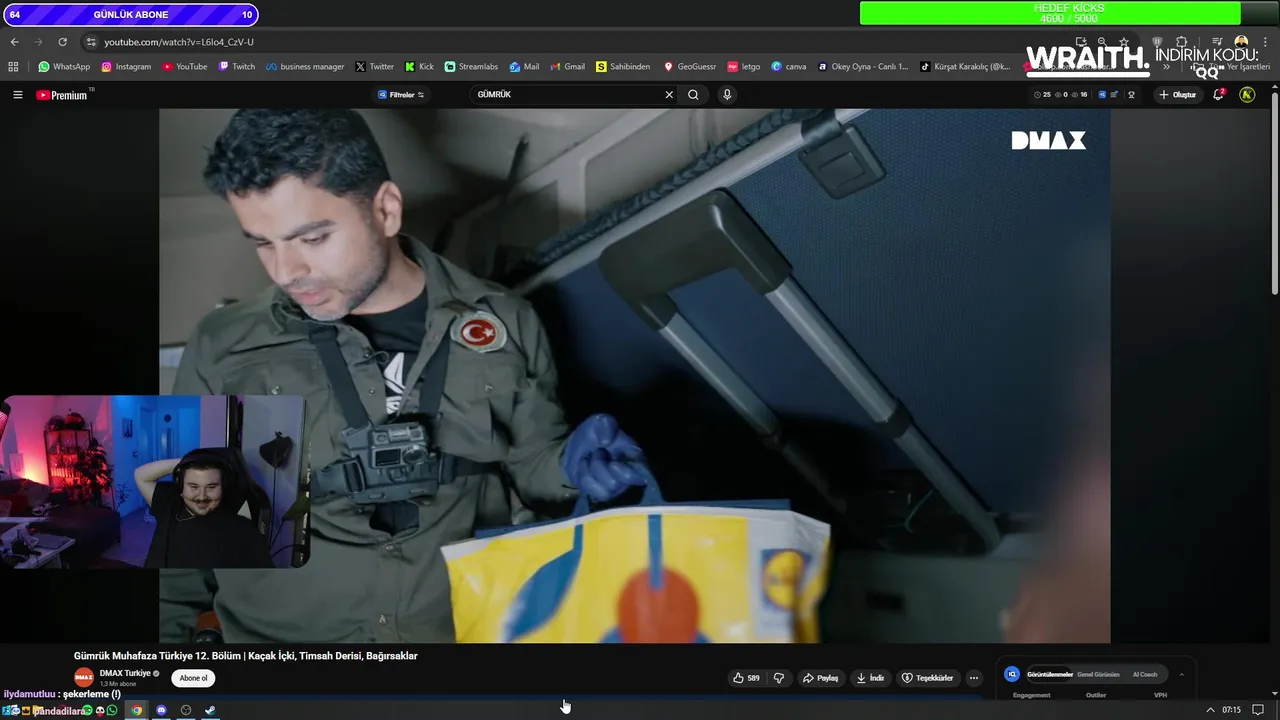The width and height of the screenshot is (1280, 720).
Task: Open the Sahibinden bookmark
Action: tap(622, 67)
